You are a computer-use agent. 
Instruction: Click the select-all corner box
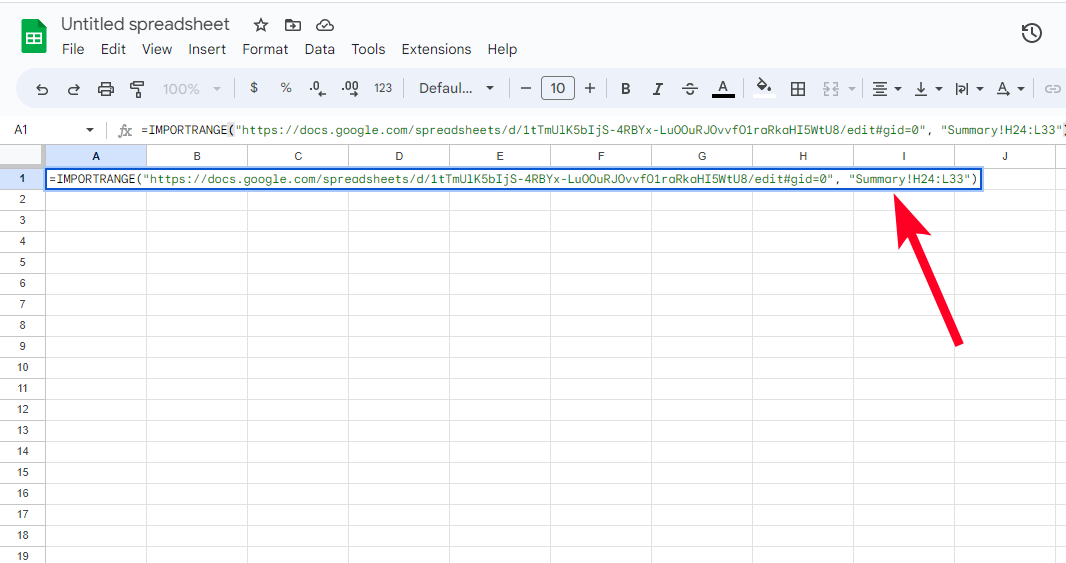point(22,156)
